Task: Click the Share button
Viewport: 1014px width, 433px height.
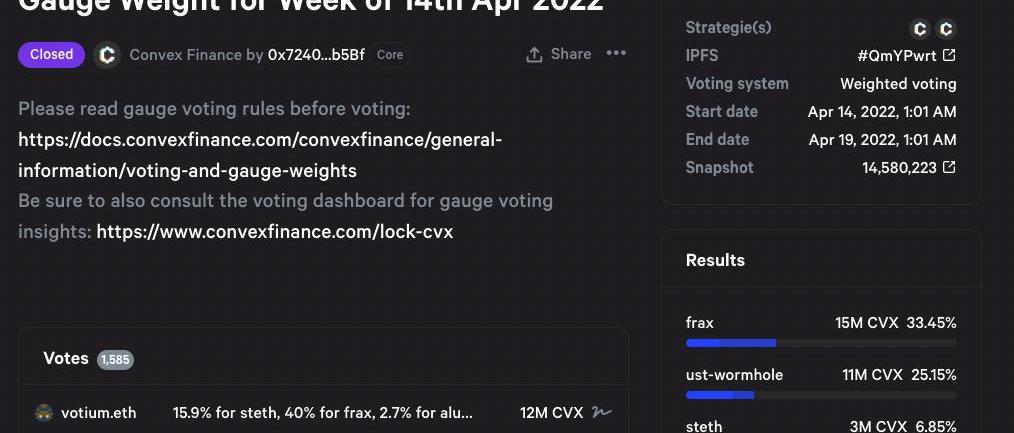Action: 559,54
